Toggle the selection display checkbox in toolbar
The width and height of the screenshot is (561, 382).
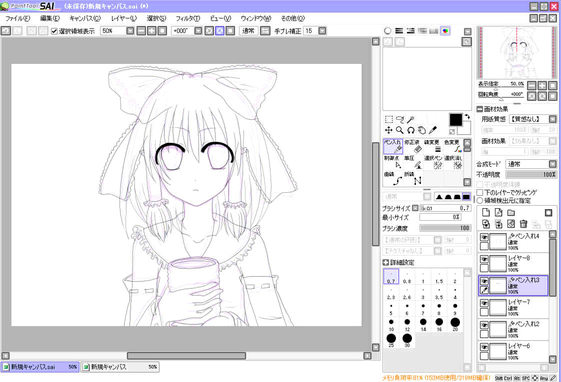[x=54, y=31]
